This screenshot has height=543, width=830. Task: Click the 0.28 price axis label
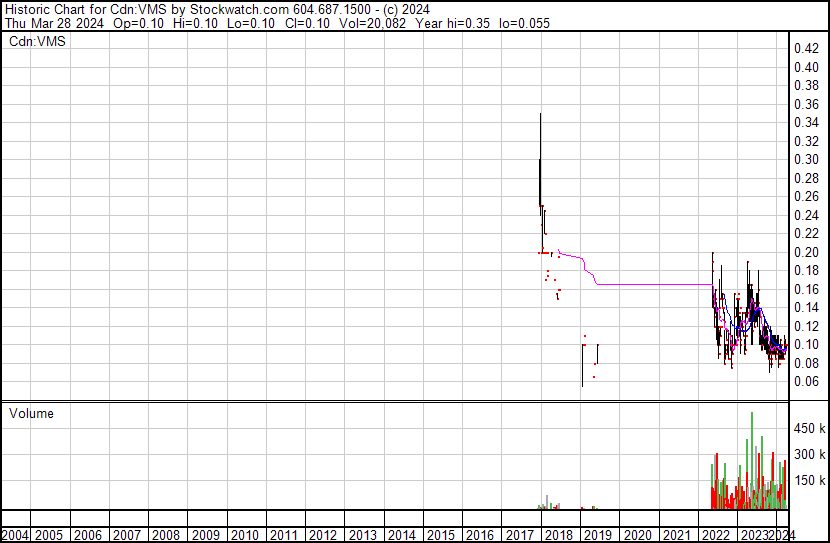click(807, 178)
